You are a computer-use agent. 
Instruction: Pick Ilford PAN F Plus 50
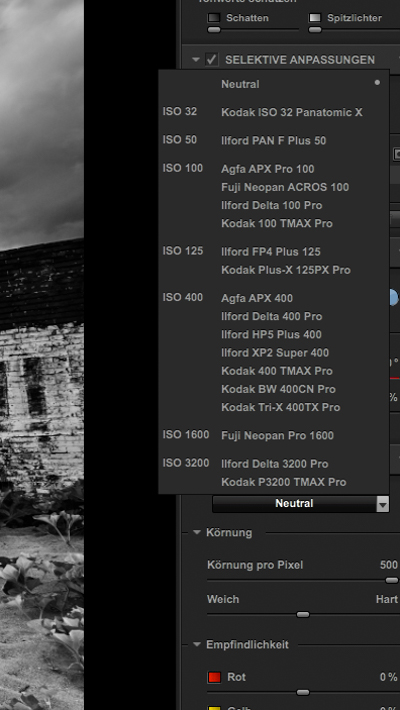[274, 140]
